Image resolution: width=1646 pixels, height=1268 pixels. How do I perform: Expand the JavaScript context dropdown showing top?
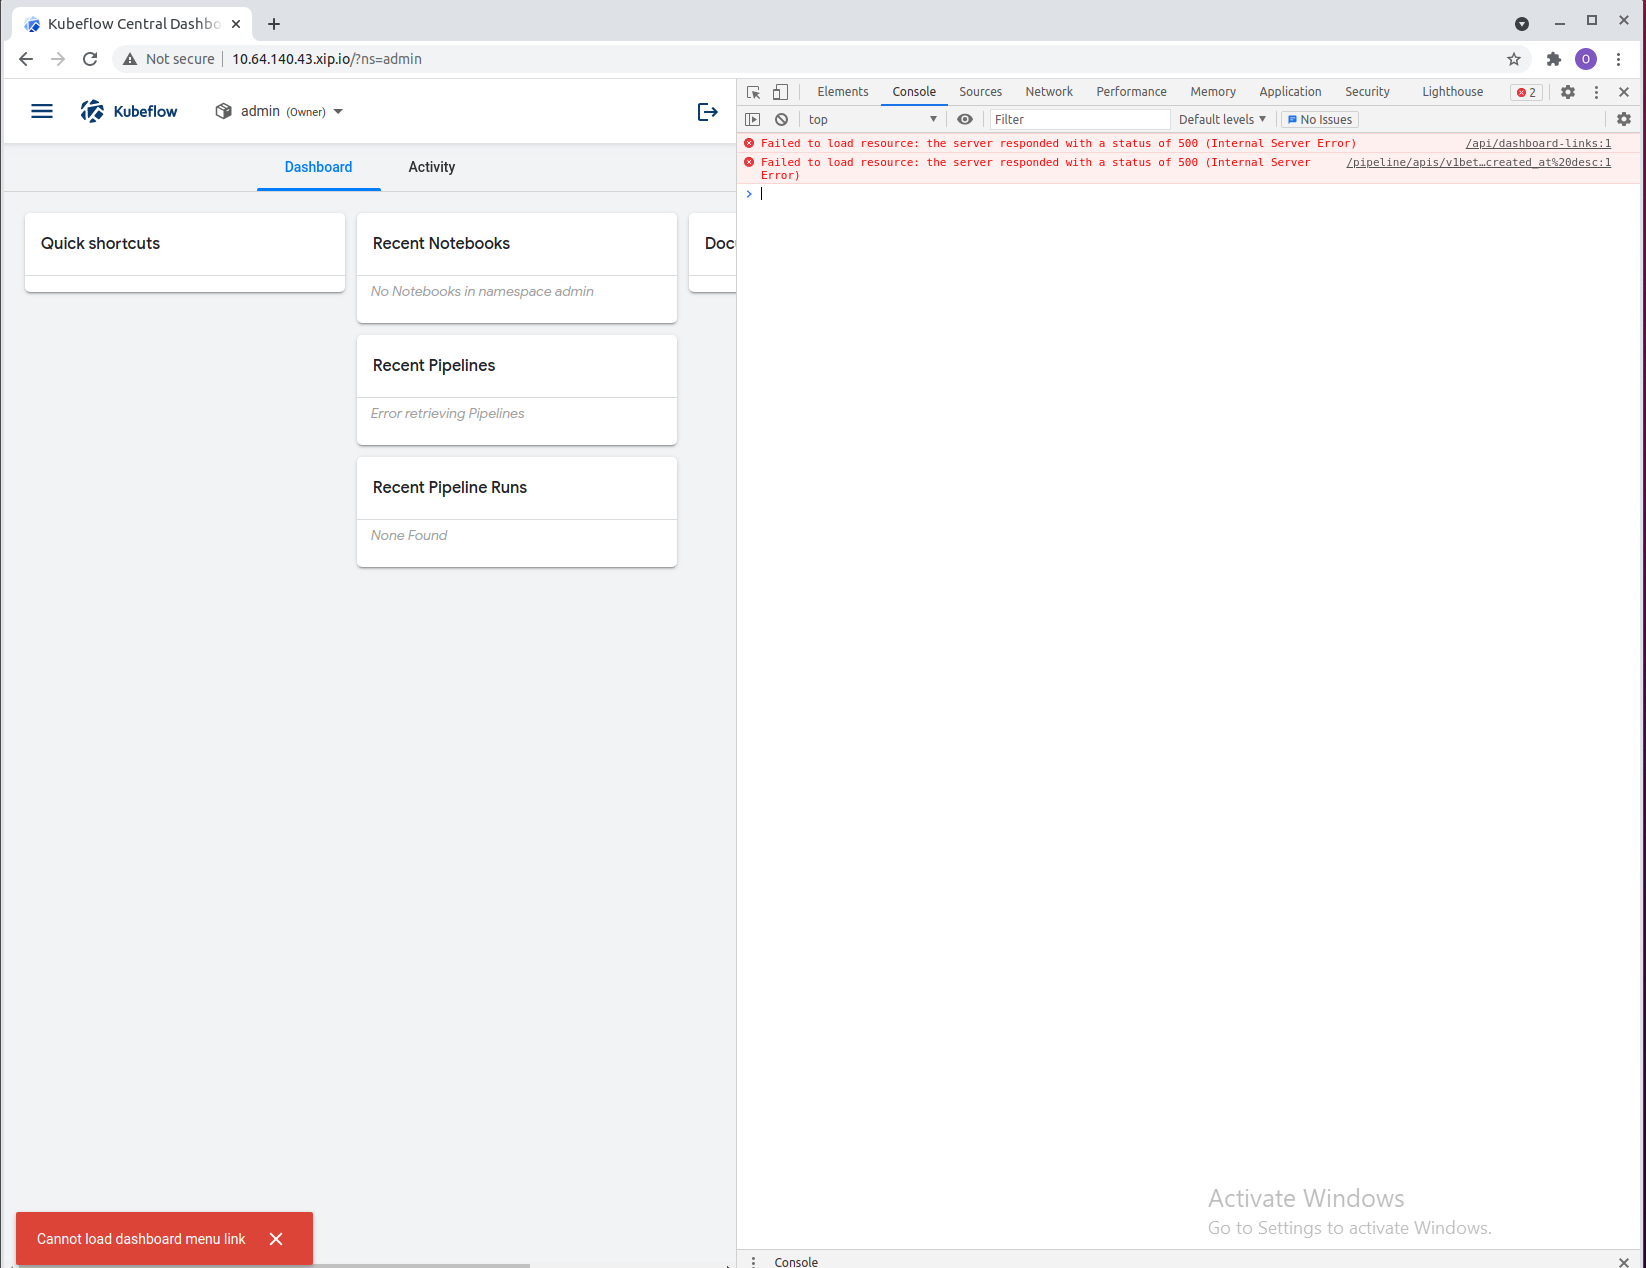point(871,119)
